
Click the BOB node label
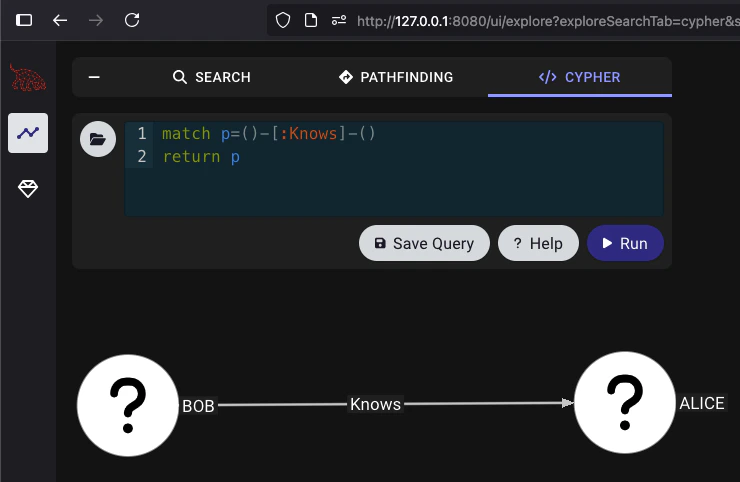(198, 406)
